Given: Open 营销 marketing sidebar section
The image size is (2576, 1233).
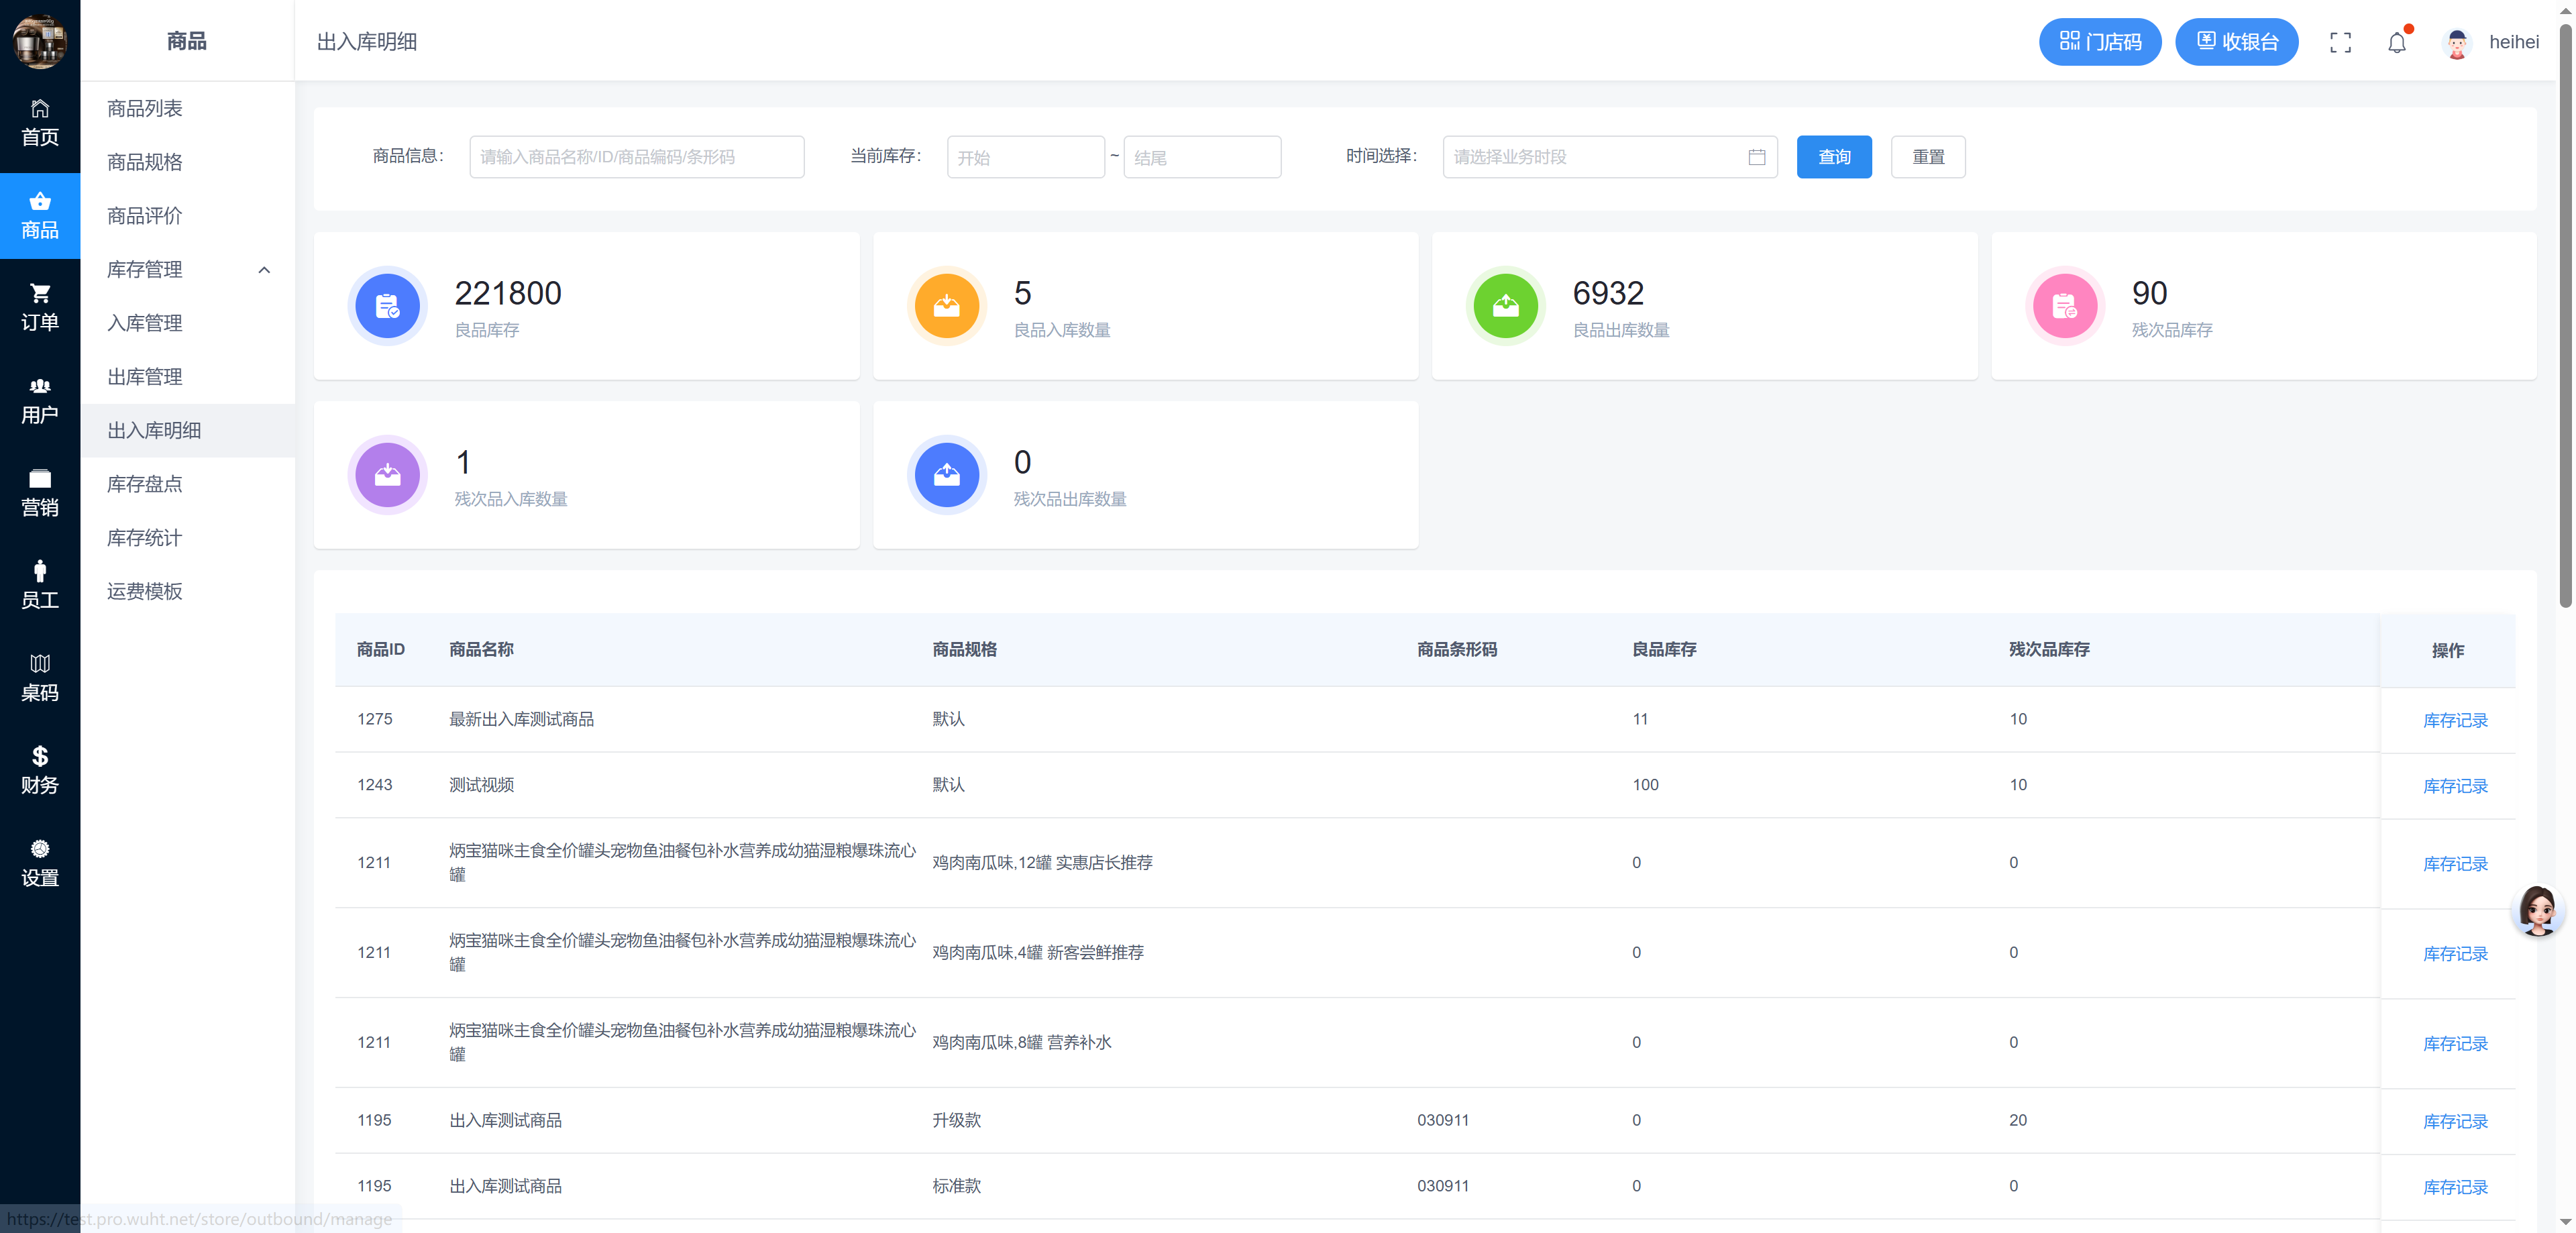Looking at the screenshot, I should coord(40,492).
